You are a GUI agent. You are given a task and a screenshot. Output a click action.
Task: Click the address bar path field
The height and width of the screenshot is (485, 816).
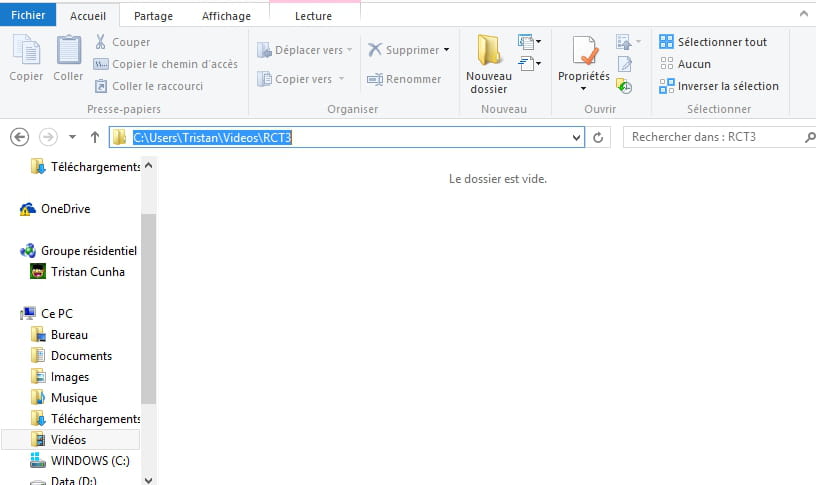click(347, 137)
